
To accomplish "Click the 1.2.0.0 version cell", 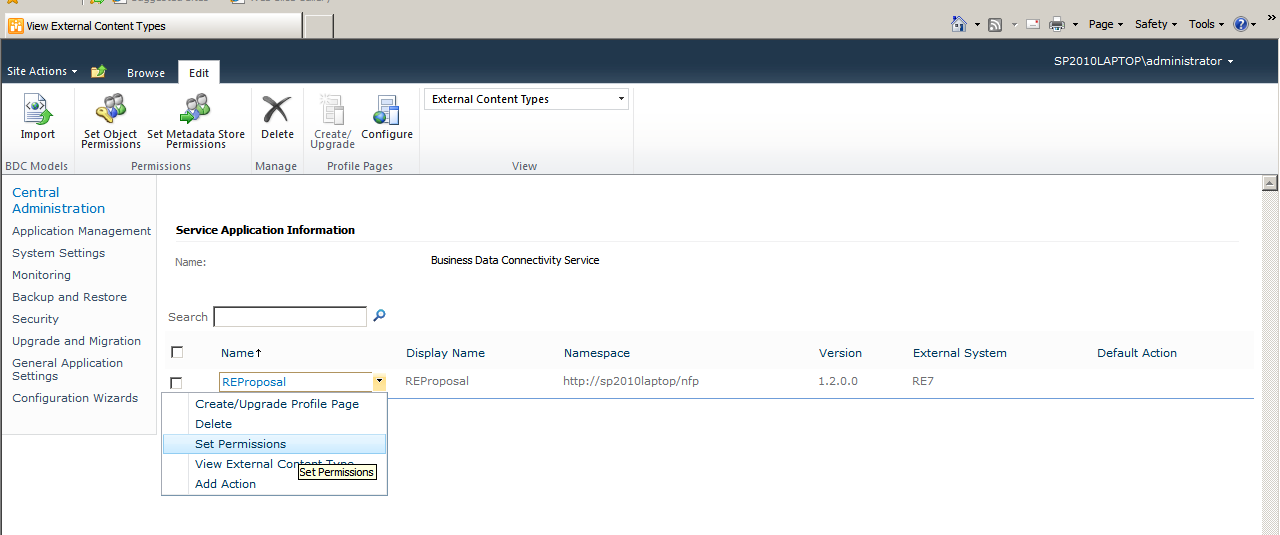I will point(838,381).
